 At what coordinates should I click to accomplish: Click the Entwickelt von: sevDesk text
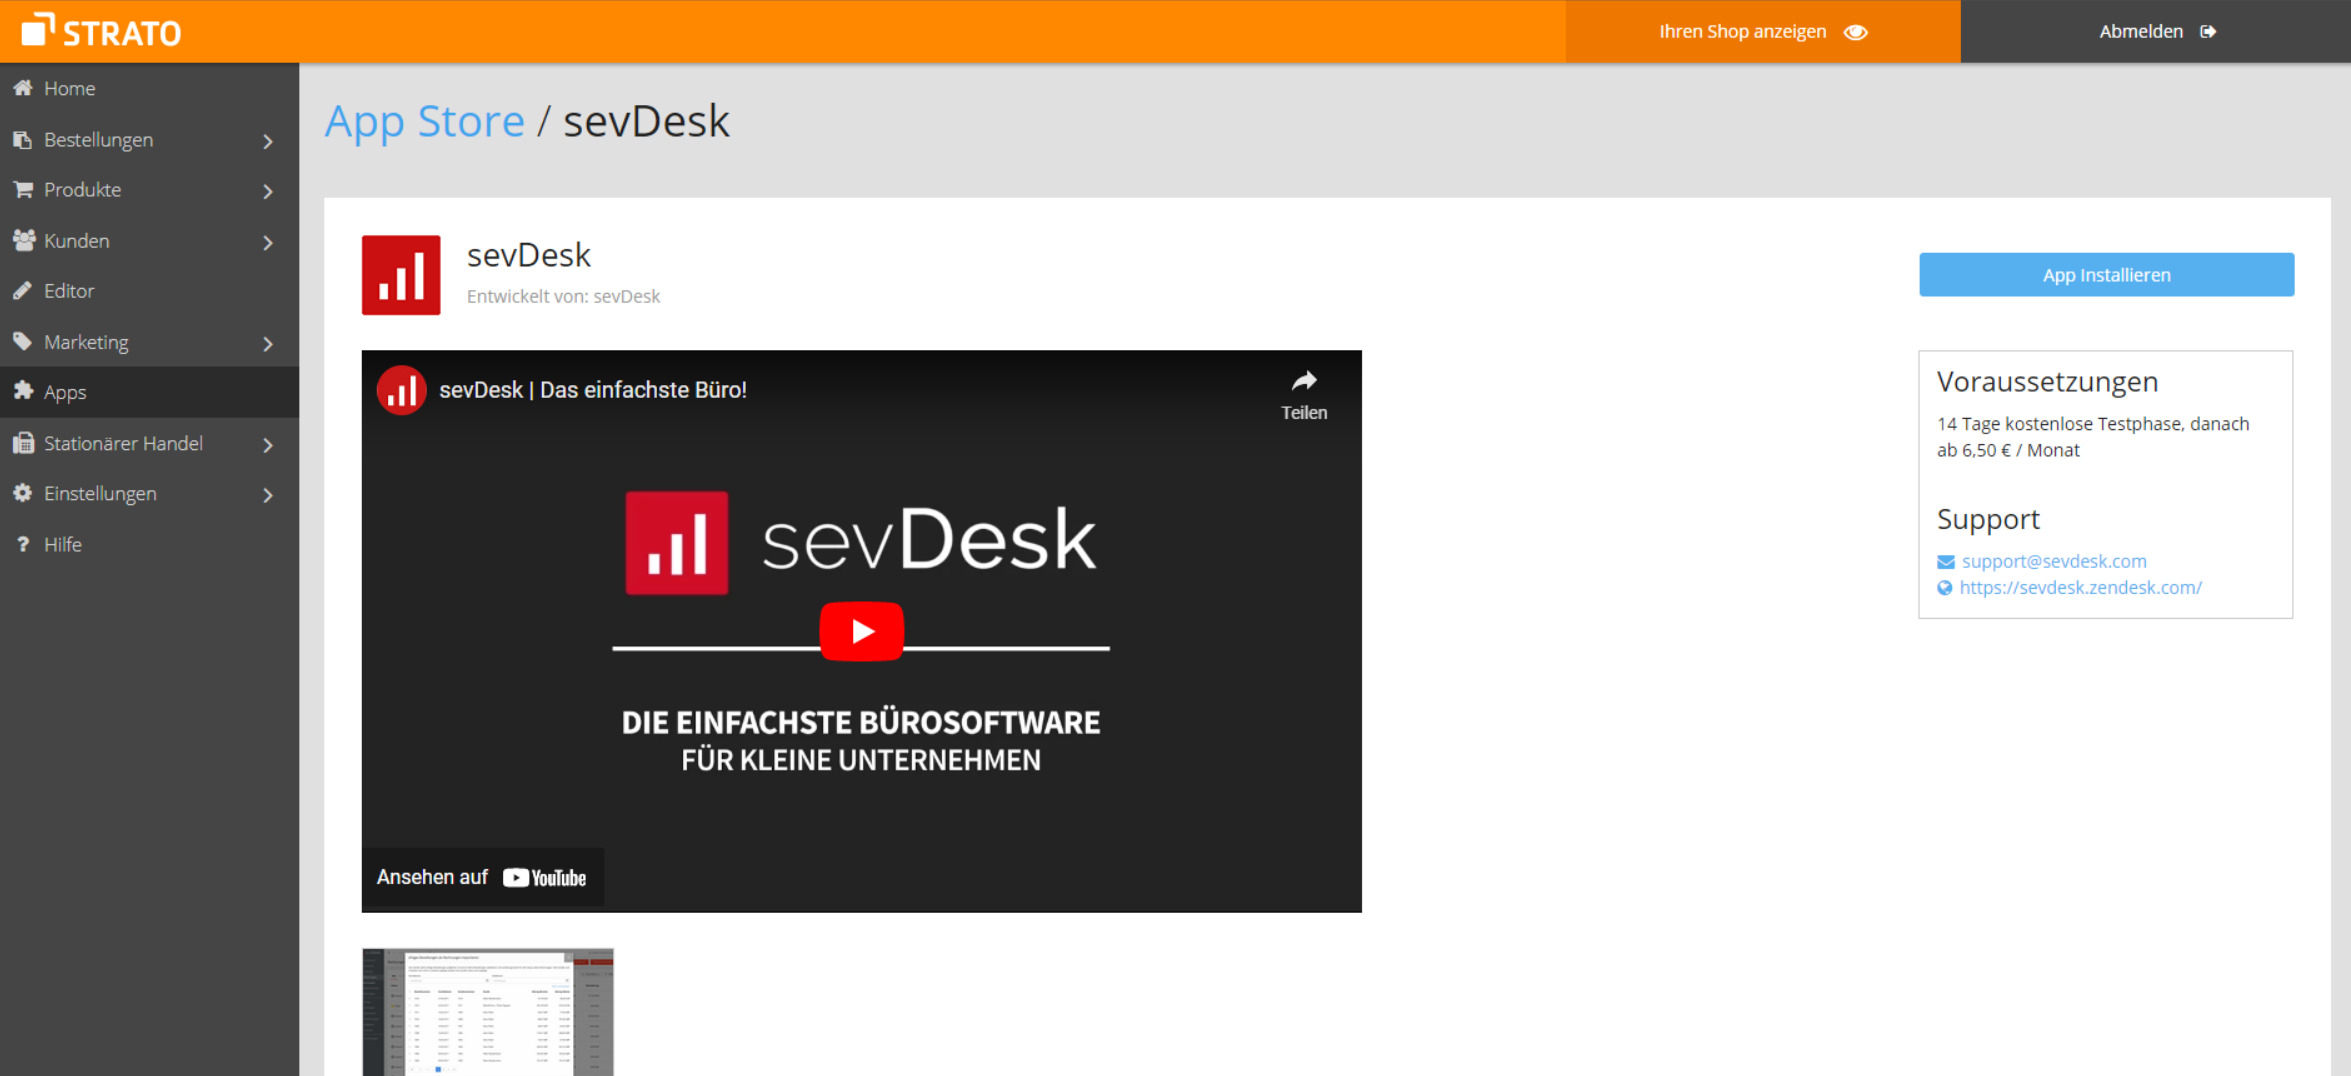tap(563, 296)
